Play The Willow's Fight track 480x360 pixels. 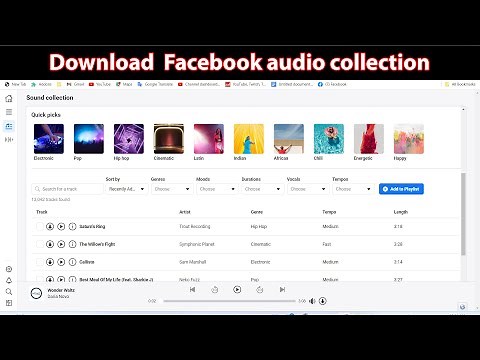61,244
